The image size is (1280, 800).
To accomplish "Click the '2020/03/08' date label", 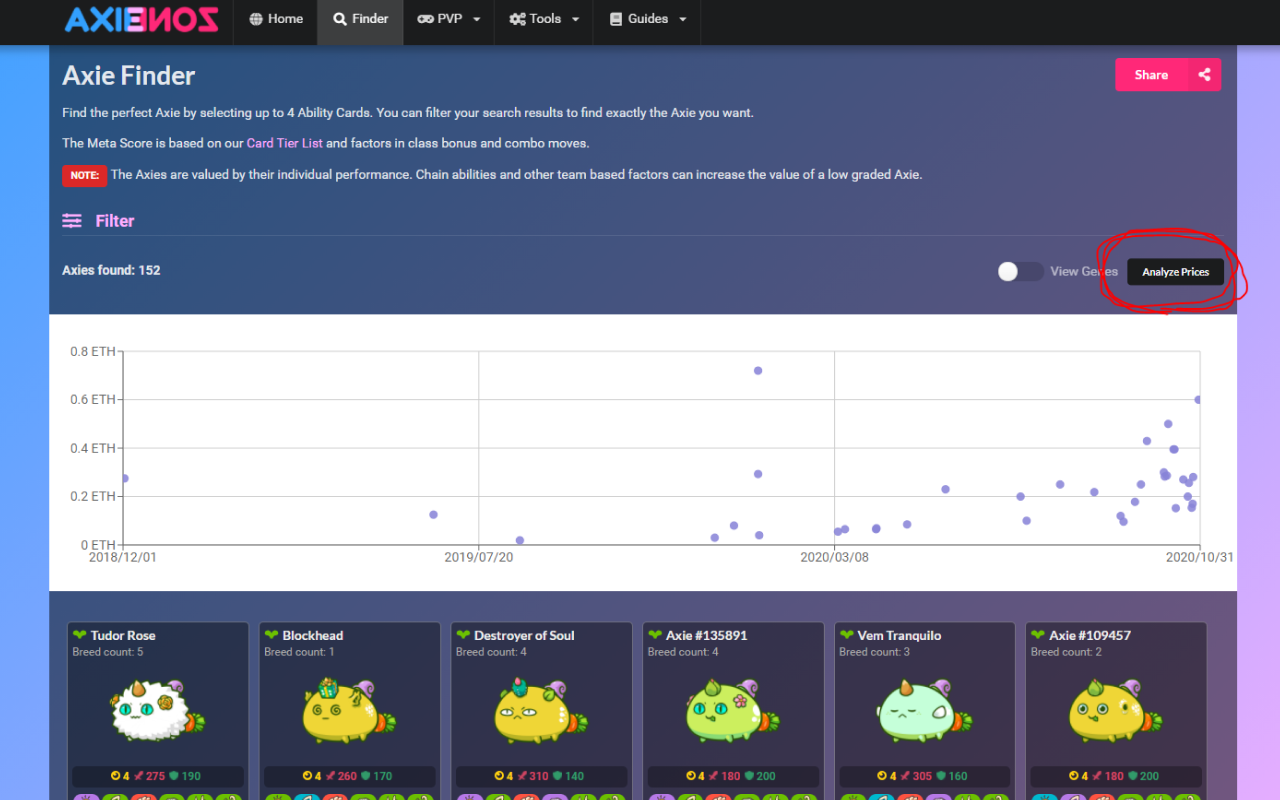I will tap(835, 557).
